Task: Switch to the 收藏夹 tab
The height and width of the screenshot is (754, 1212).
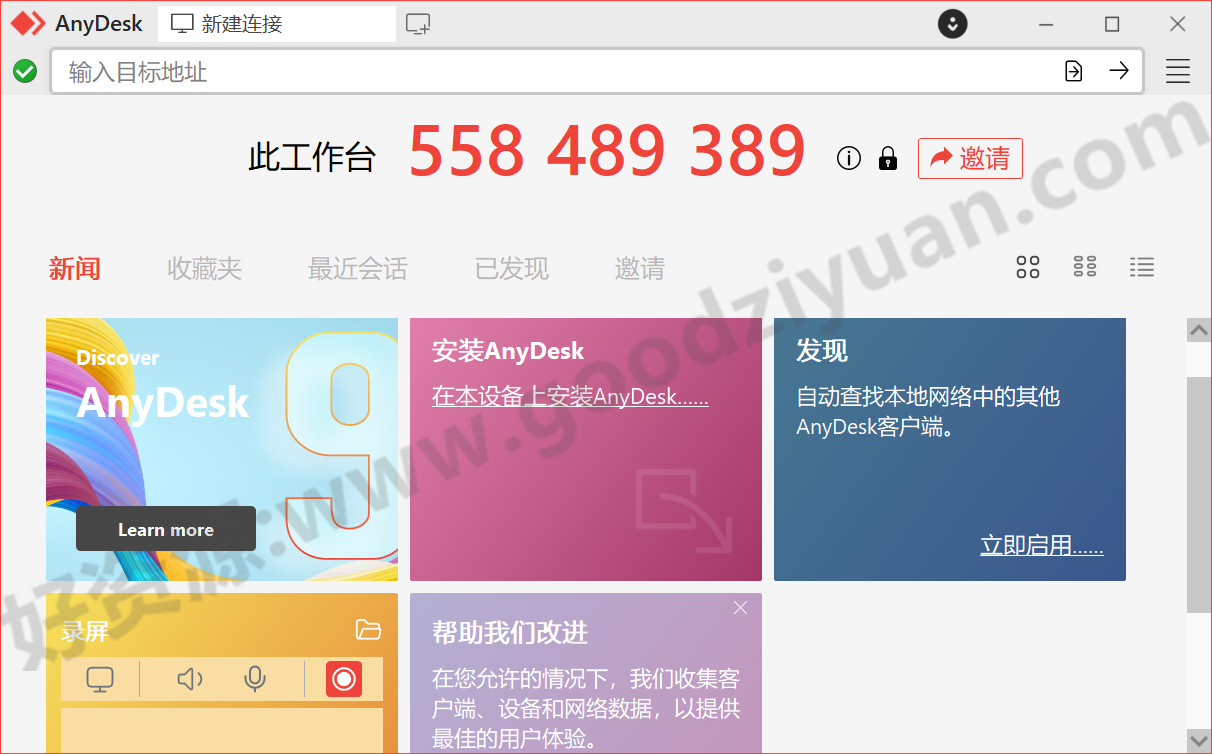Action: [204, 268]
